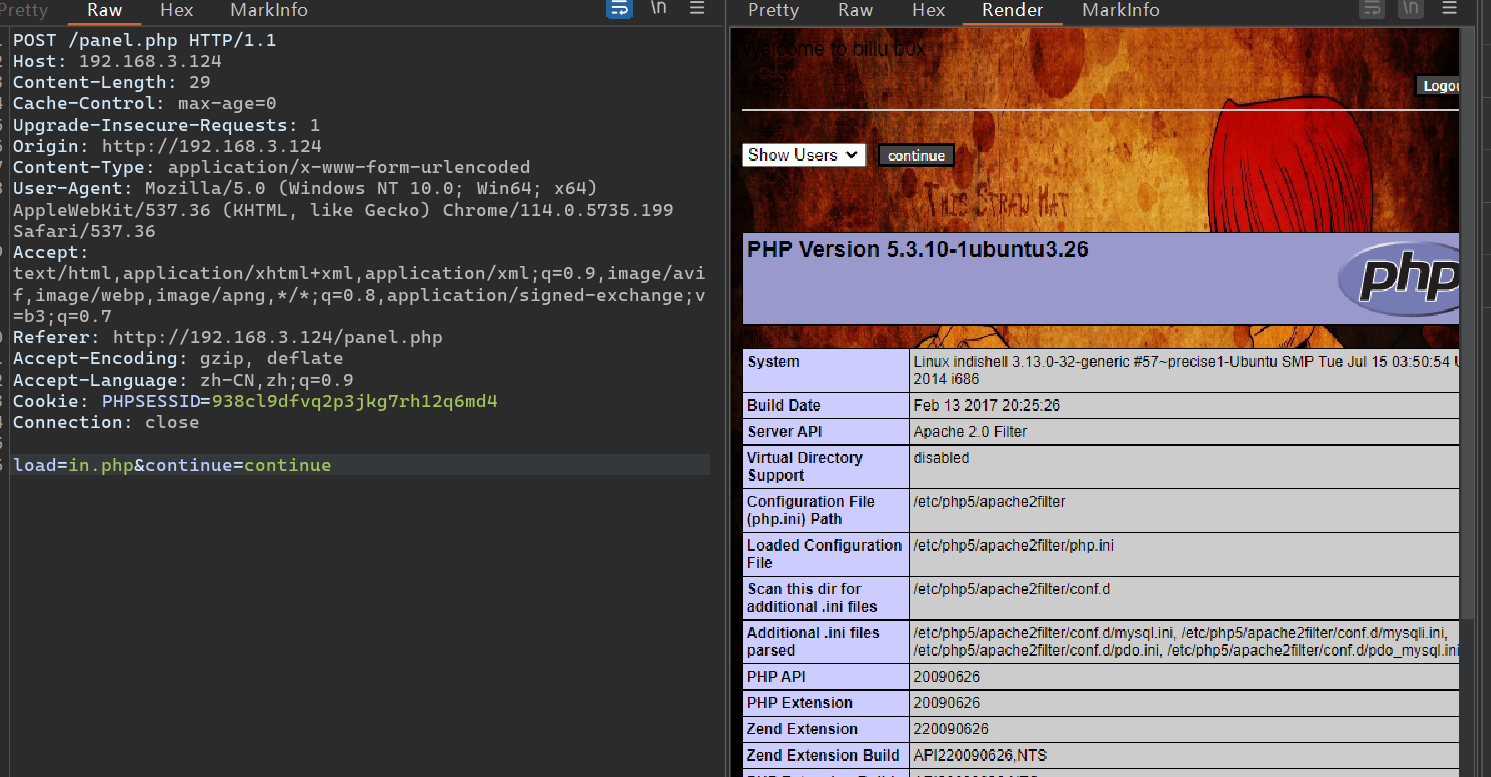
Task: Open the request MarkInfo tab
Action: 268,10
